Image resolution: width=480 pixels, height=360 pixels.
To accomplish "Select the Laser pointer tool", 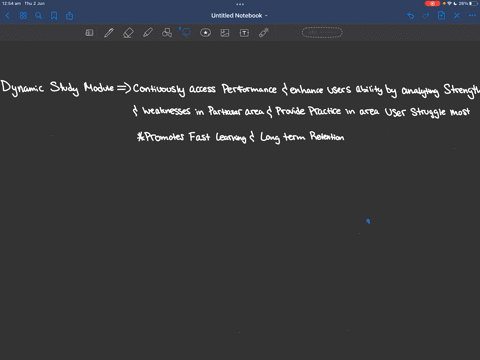I will point(264,33).
